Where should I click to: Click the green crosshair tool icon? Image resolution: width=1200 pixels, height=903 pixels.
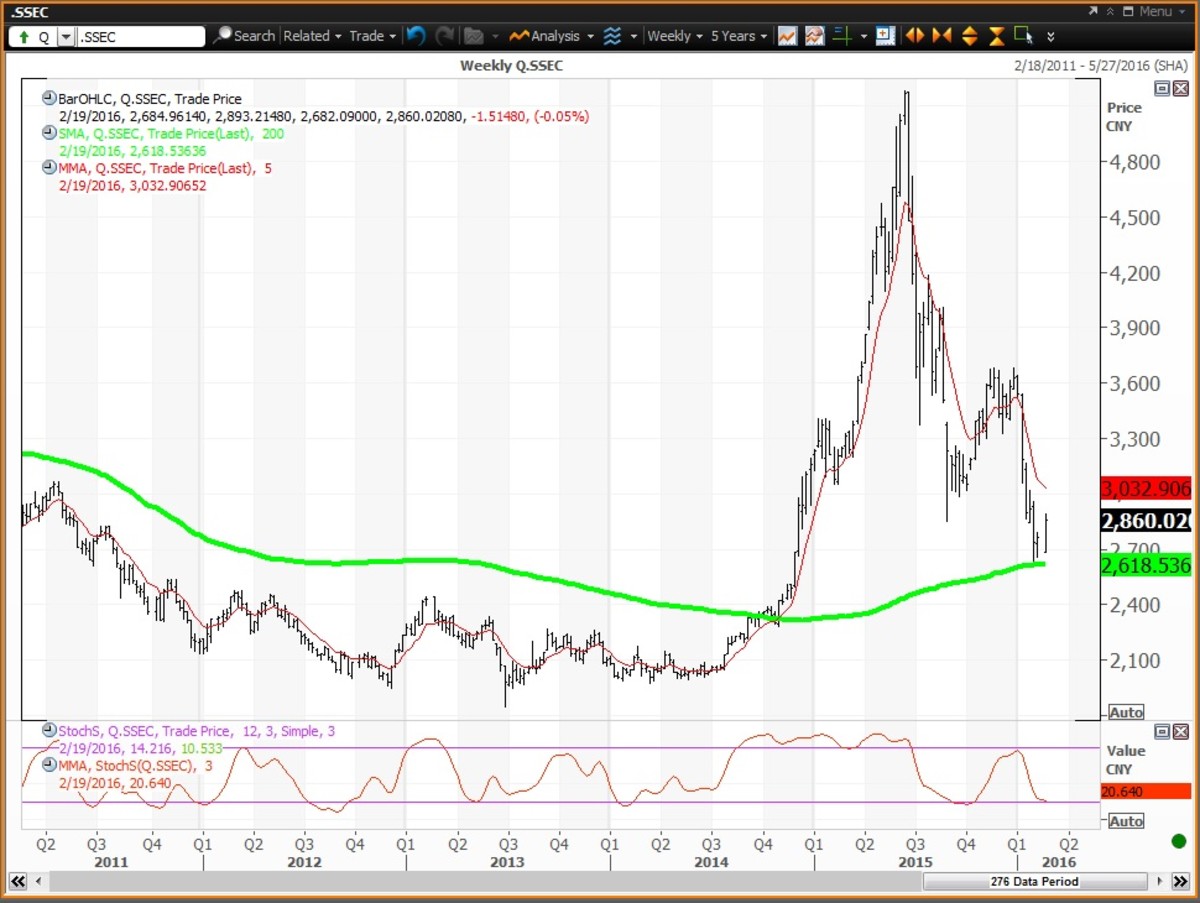pyautogui.click(x=842, y=36)
